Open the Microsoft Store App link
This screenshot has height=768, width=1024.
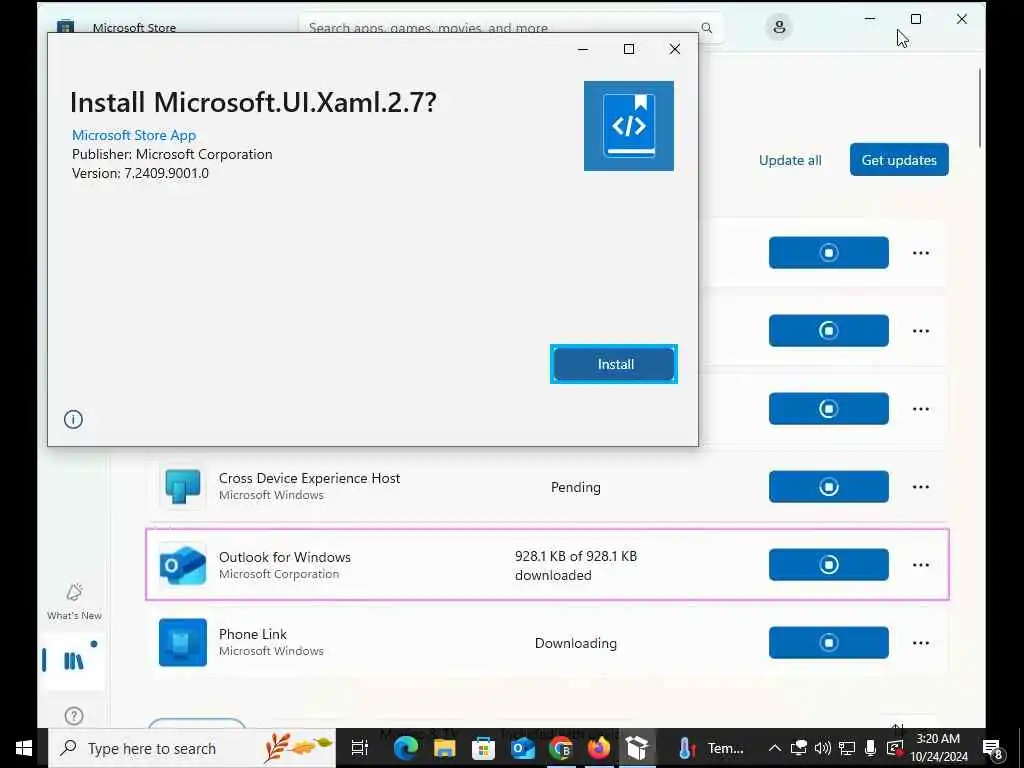tap(134, 135)
